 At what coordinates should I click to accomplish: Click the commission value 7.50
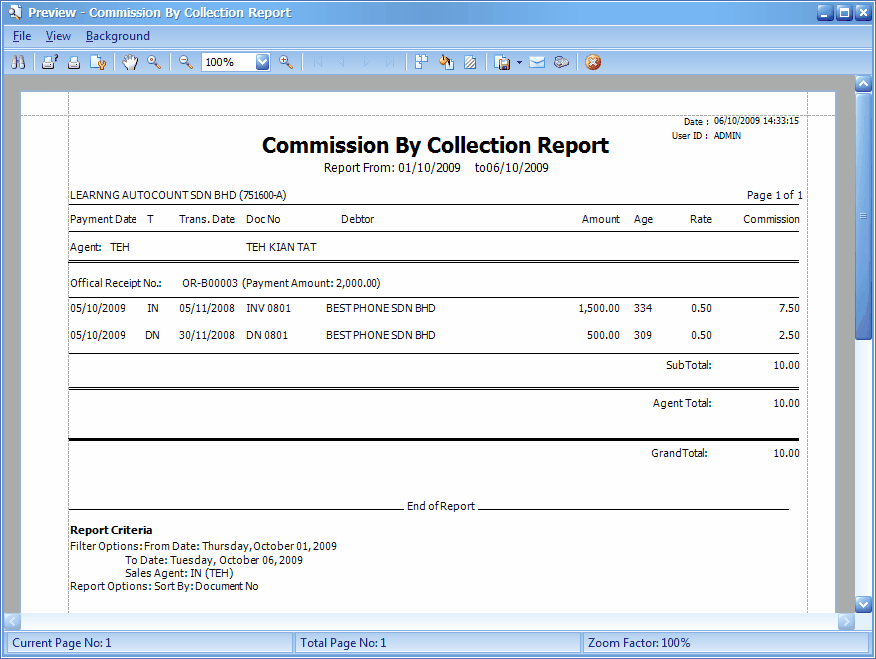click(789, 308)
